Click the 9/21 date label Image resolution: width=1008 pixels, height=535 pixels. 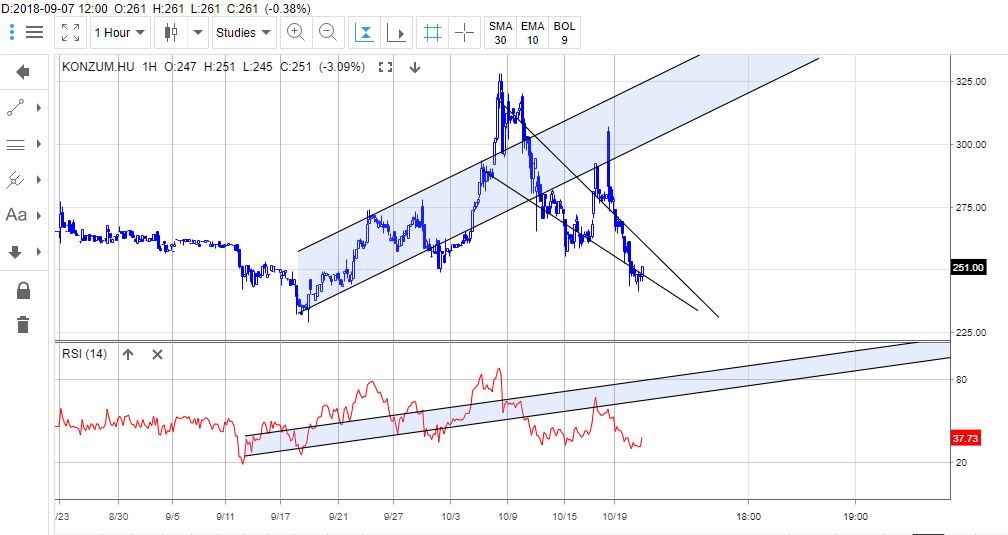tap(338, 516)
